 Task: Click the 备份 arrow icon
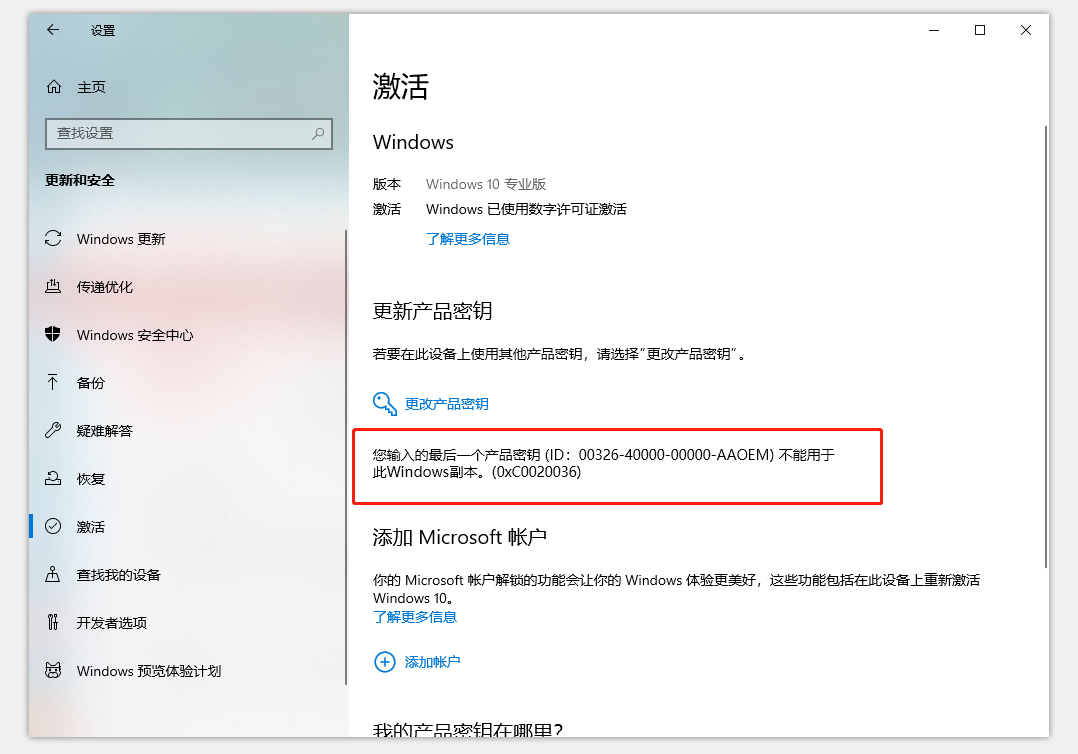click(x=54, y=383)
